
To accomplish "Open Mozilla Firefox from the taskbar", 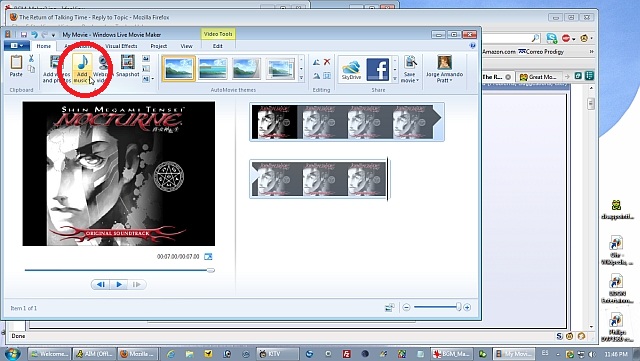I will tap(138, 354).
